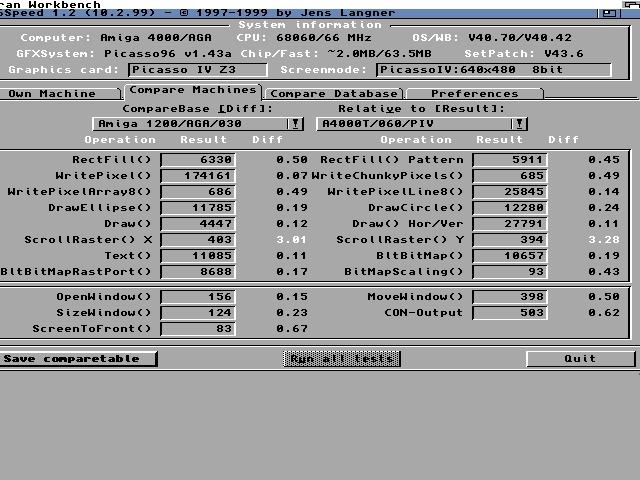The height and width of the screenshot is (480, 640).
Task: Click the ScrollRaster() Y diff value 3.28
Action: [604, 240]
